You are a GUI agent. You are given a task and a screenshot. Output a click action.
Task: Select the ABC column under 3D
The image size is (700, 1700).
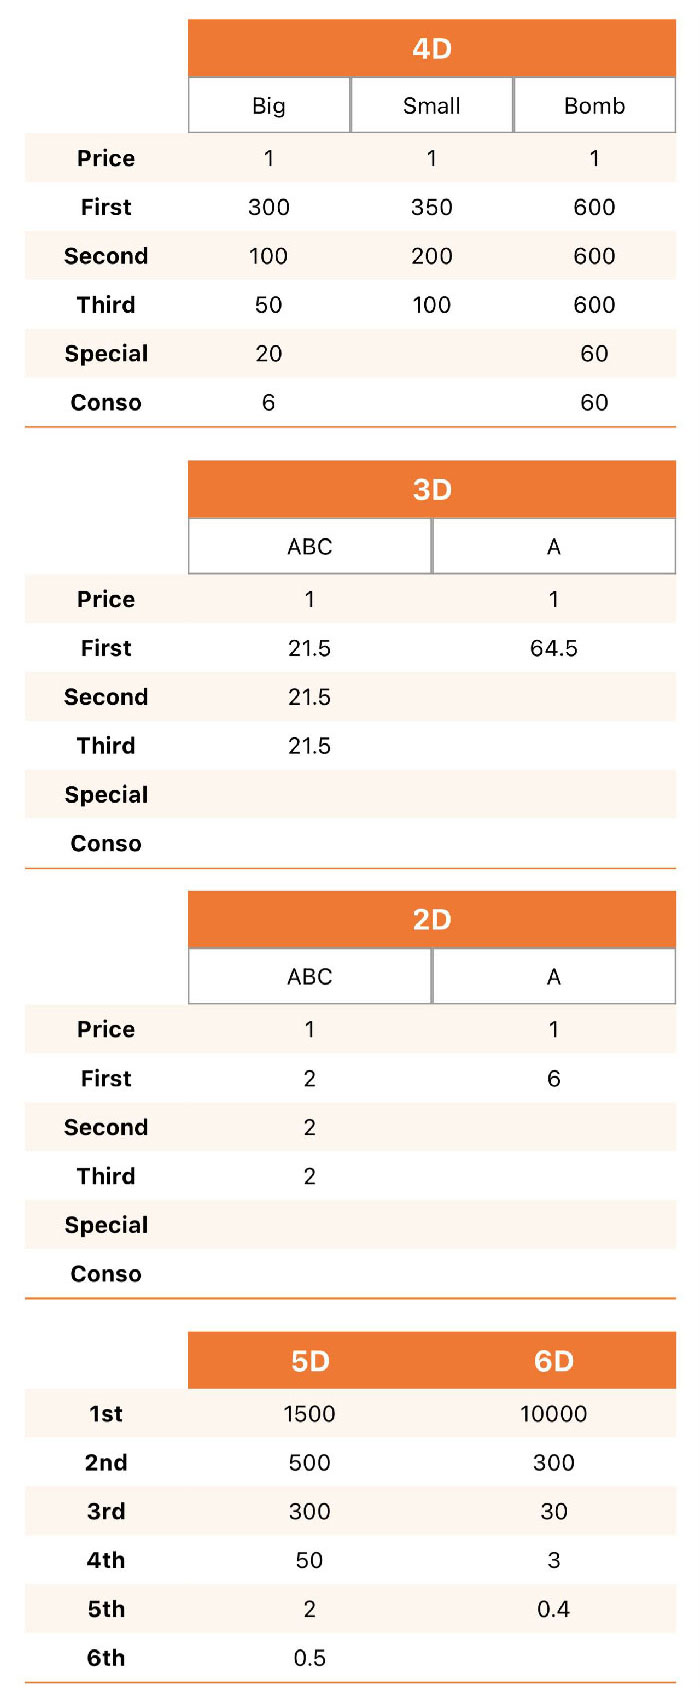[x=310, y=546]
